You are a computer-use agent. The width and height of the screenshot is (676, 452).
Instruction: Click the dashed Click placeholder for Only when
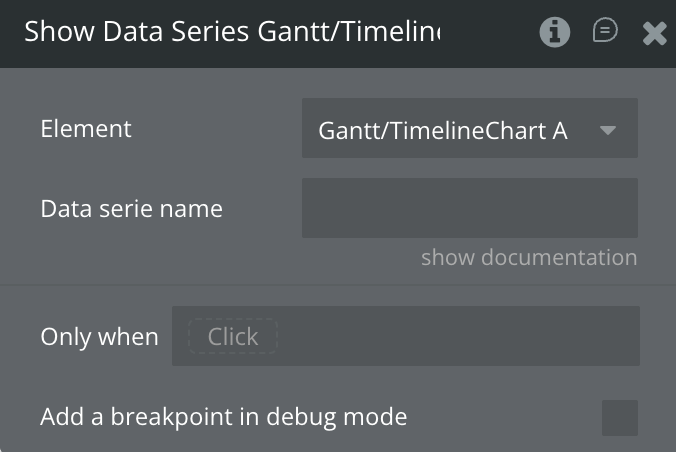[233, 337]
